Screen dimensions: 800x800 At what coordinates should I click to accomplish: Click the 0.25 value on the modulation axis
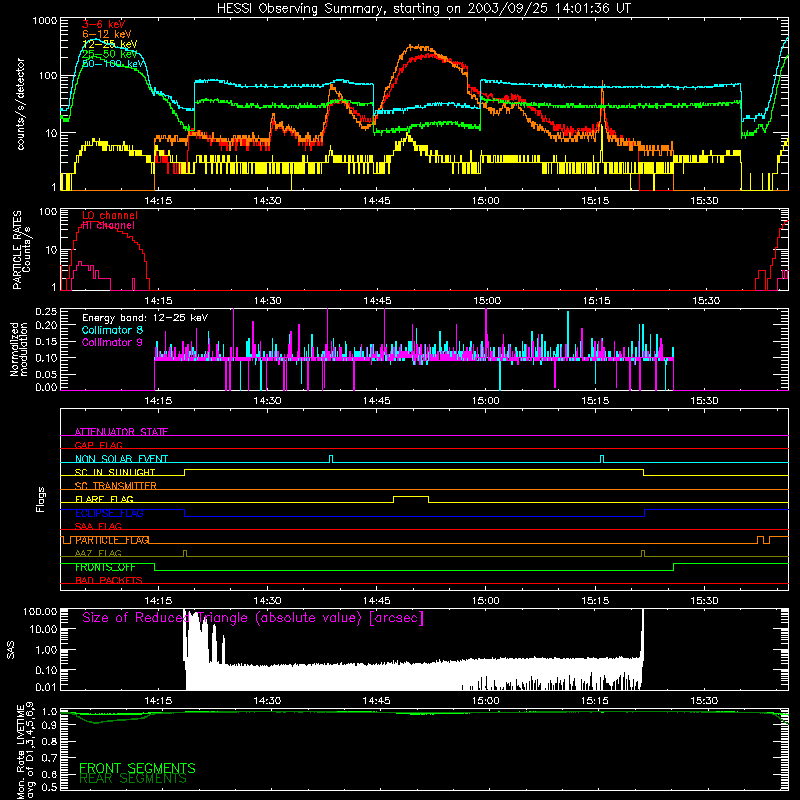click(x=46, y=311)
